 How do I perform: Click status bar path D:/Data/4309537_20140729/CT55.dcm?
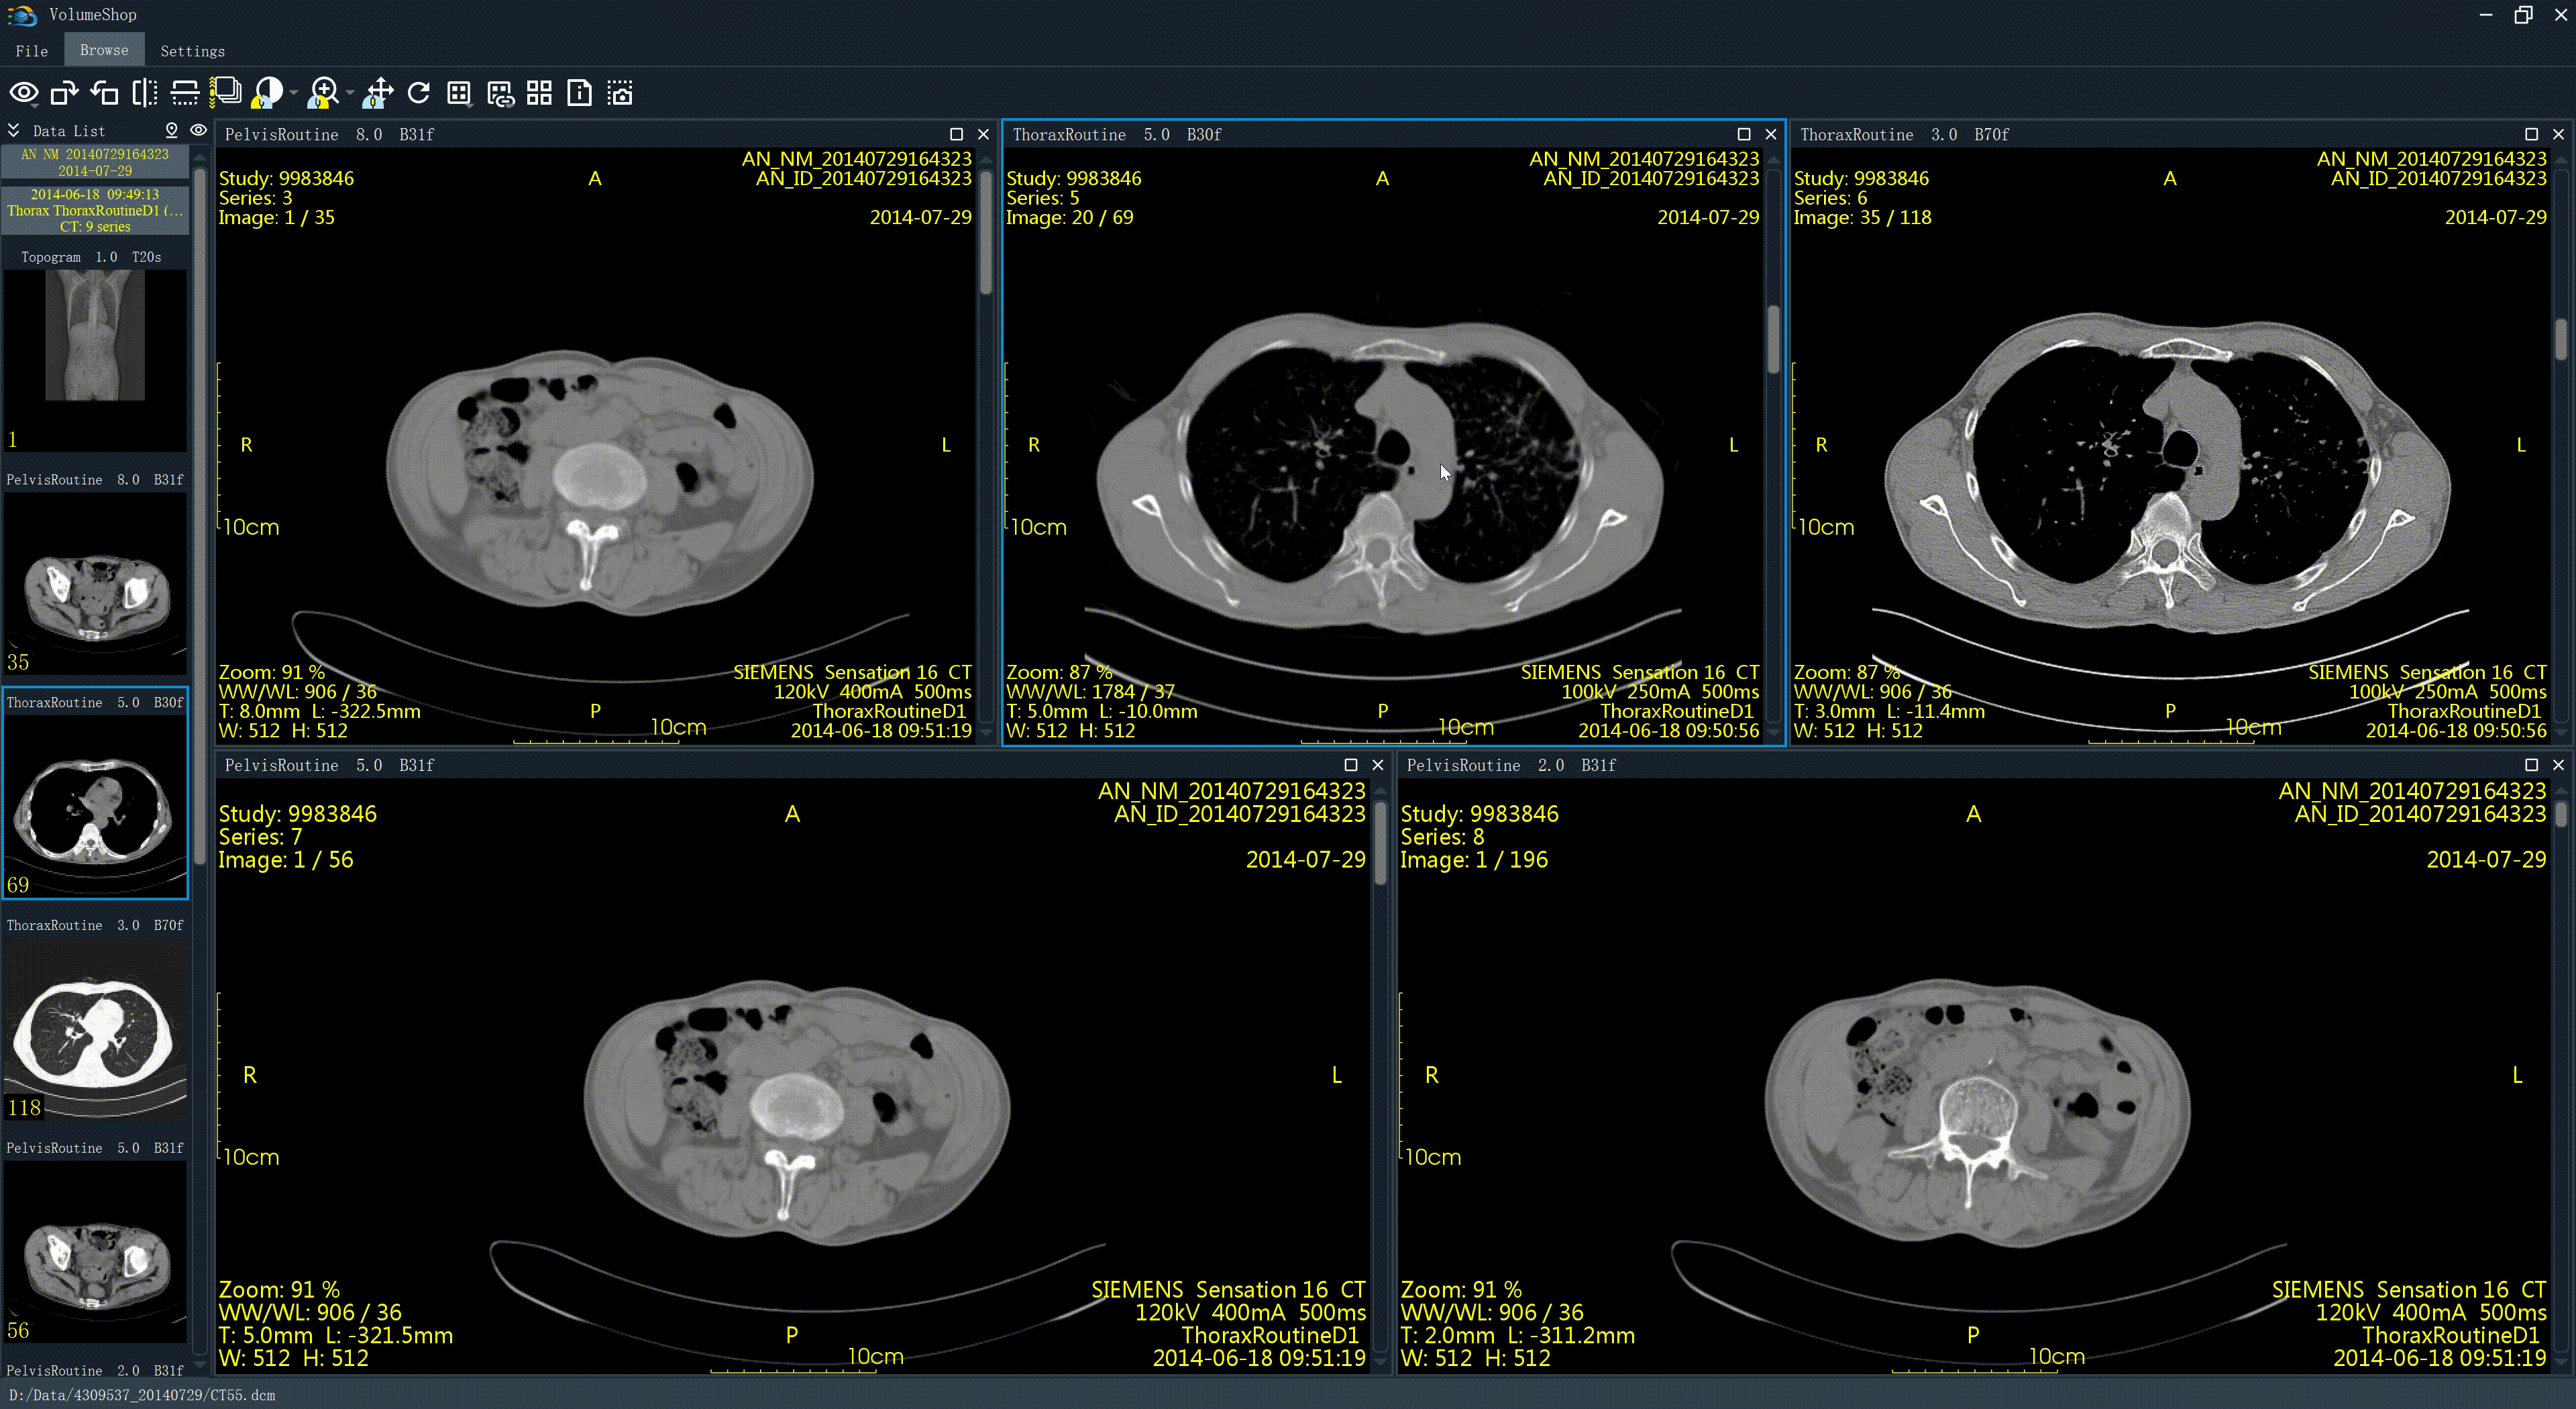coord(142,1395)
